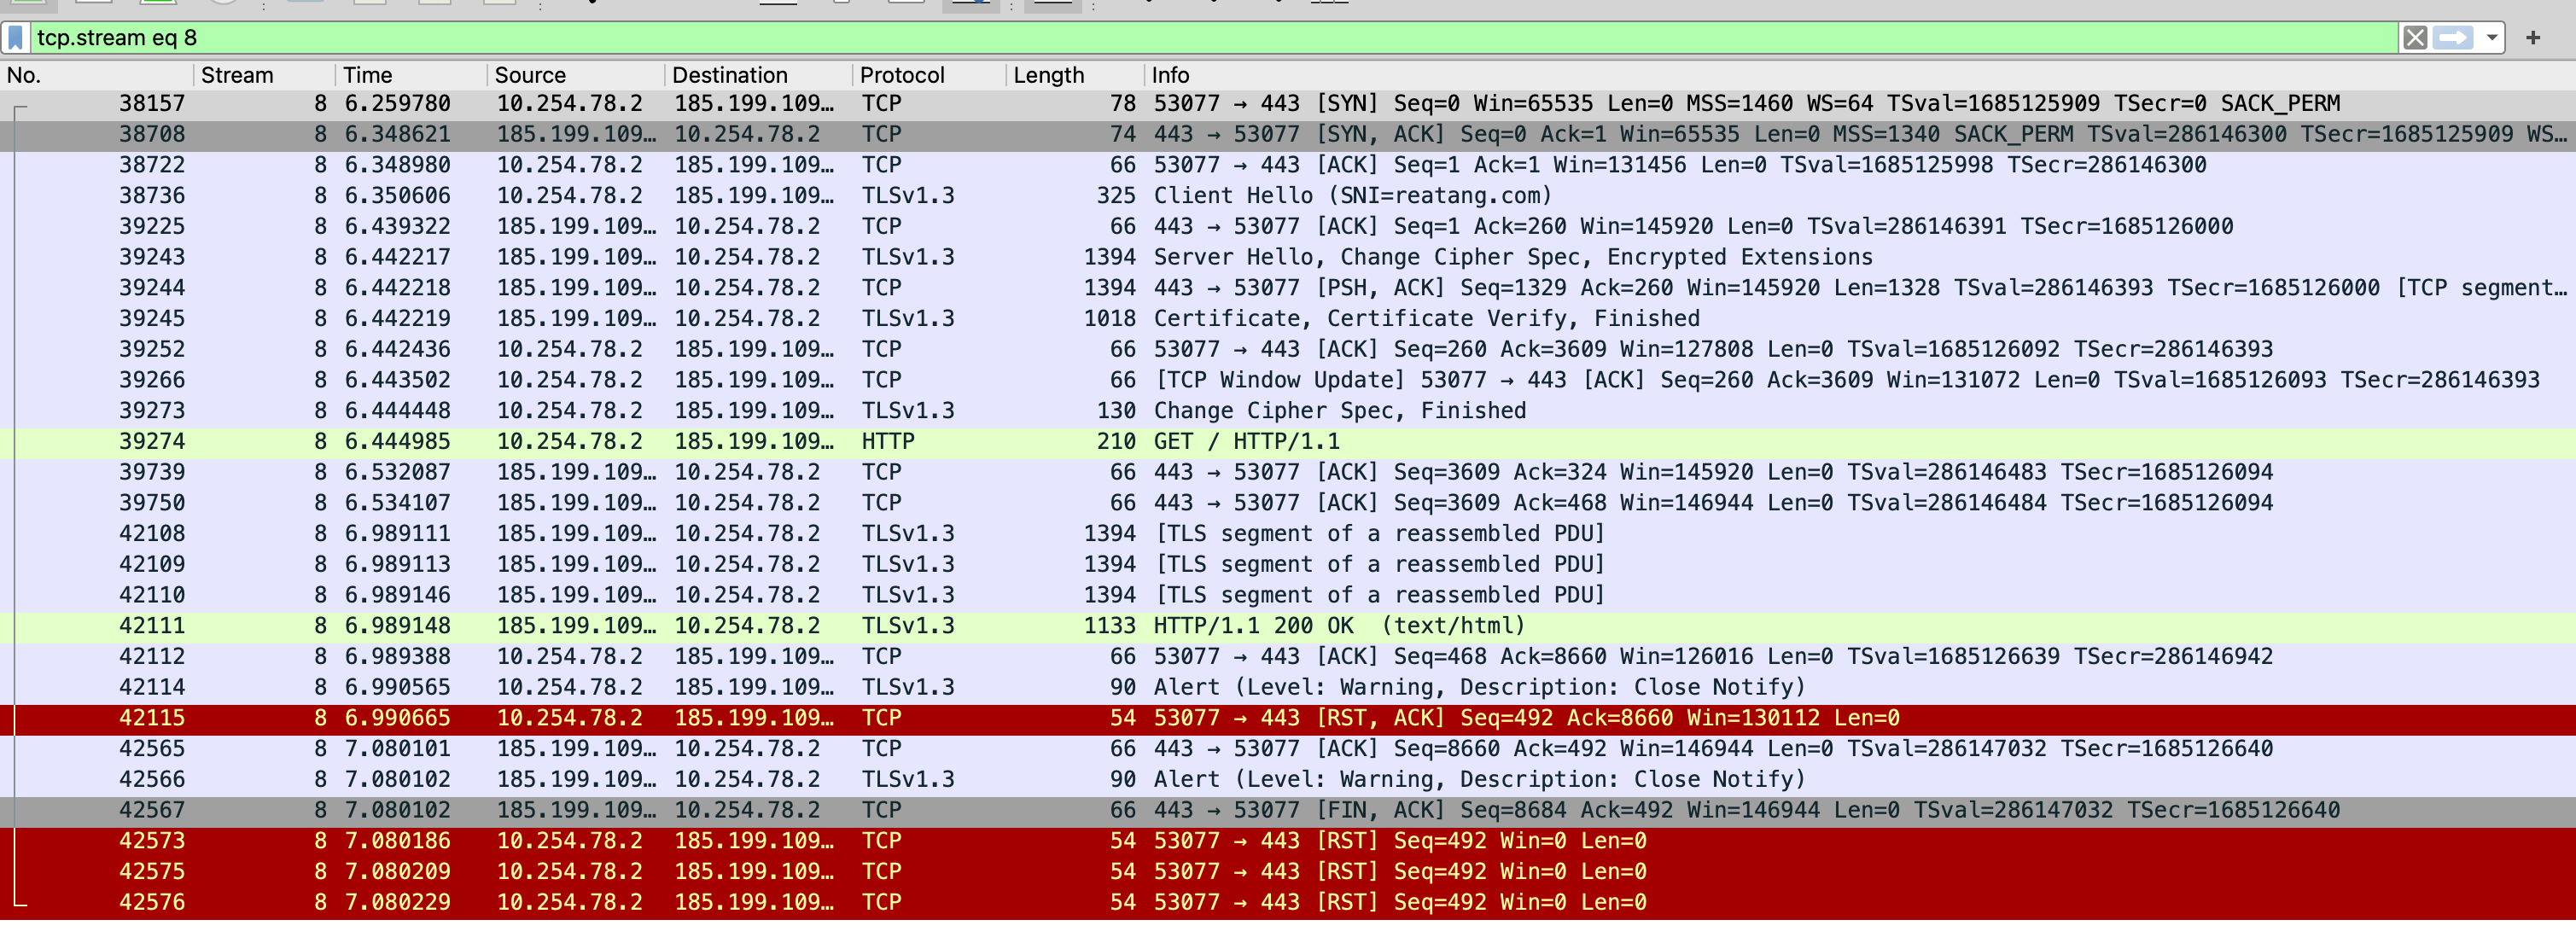Select packet 38722 in the list
This screenshot has width=2576, height=949.
tap(1288, 165)
